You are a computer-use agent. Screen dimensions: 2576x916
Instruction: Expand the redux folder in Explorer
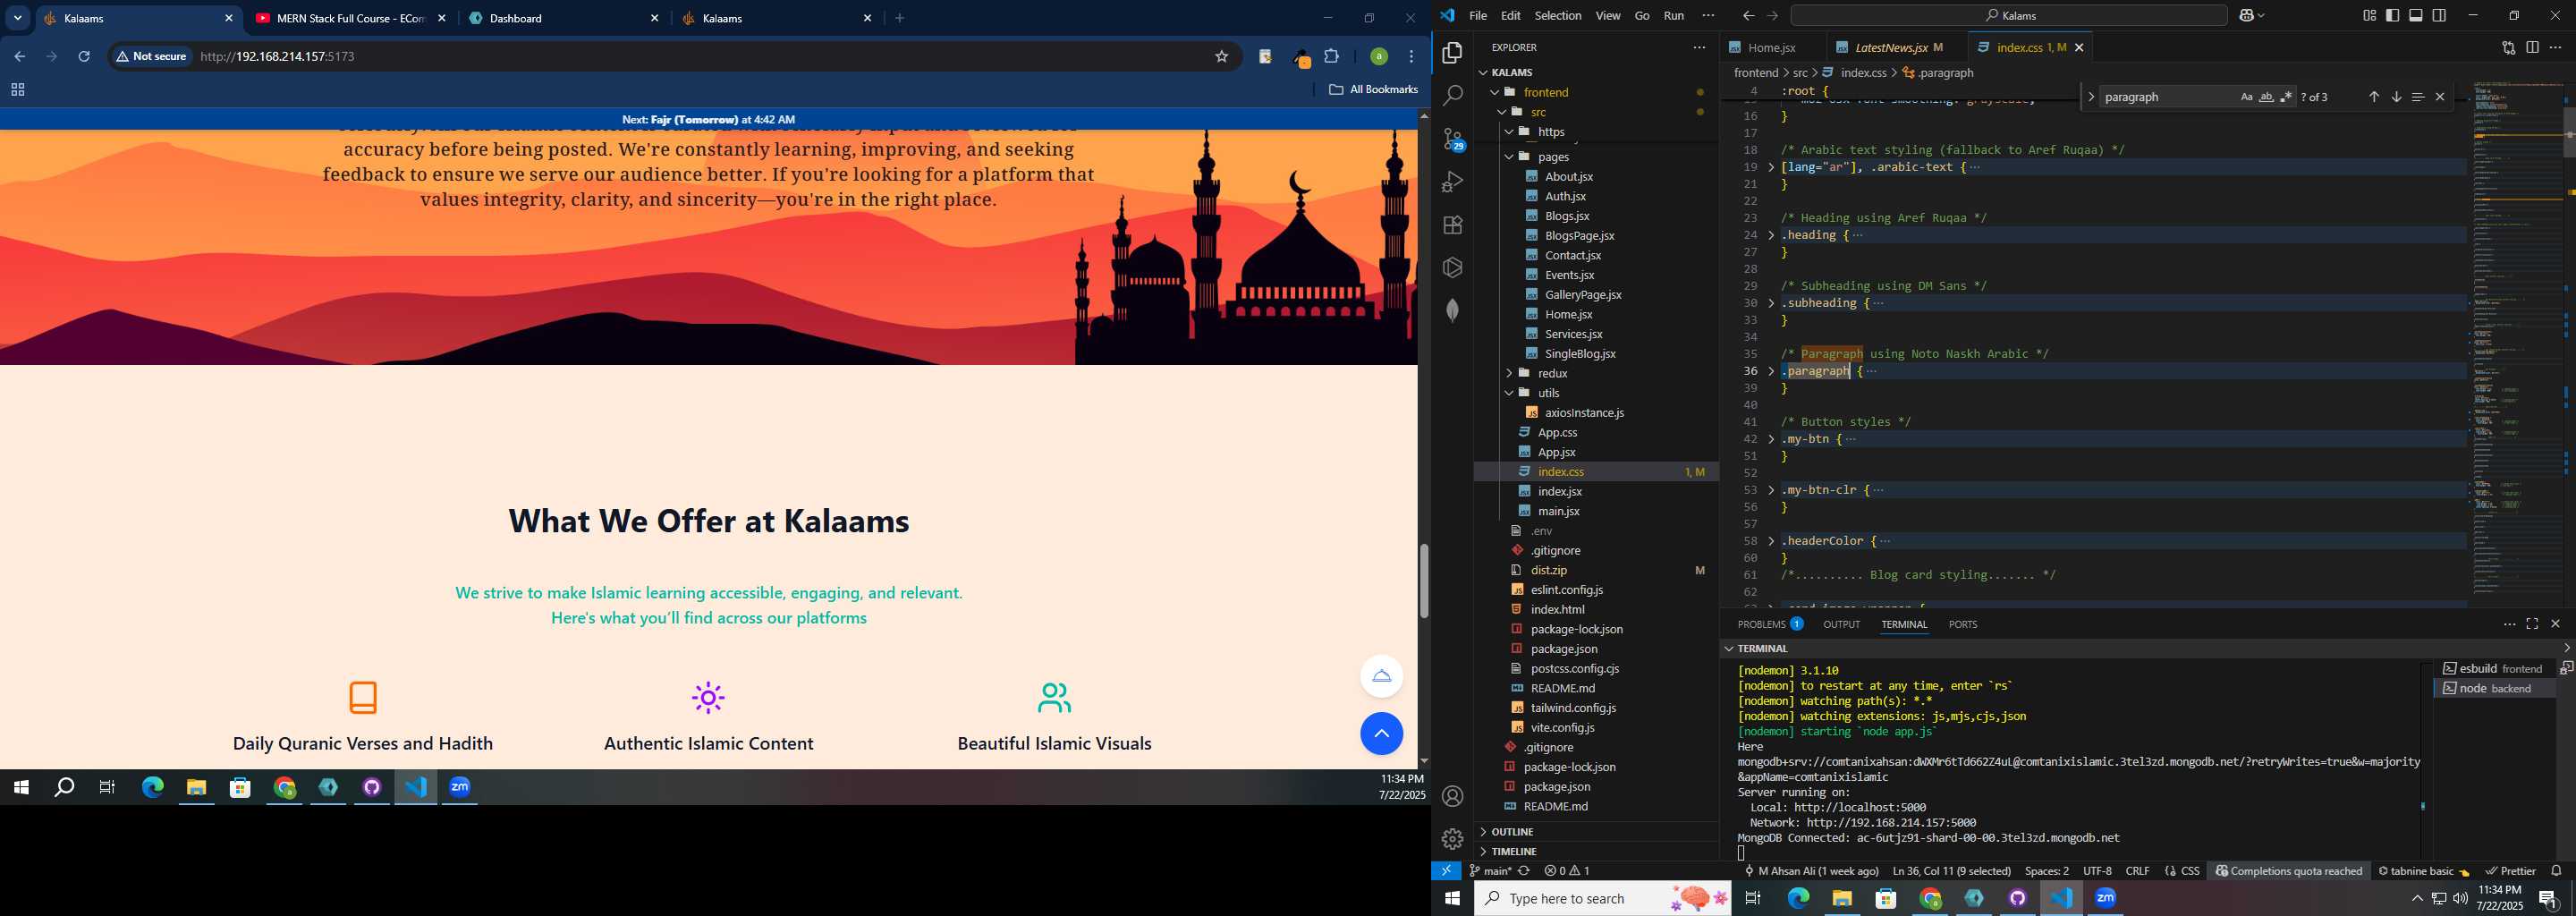point(1509,373)
